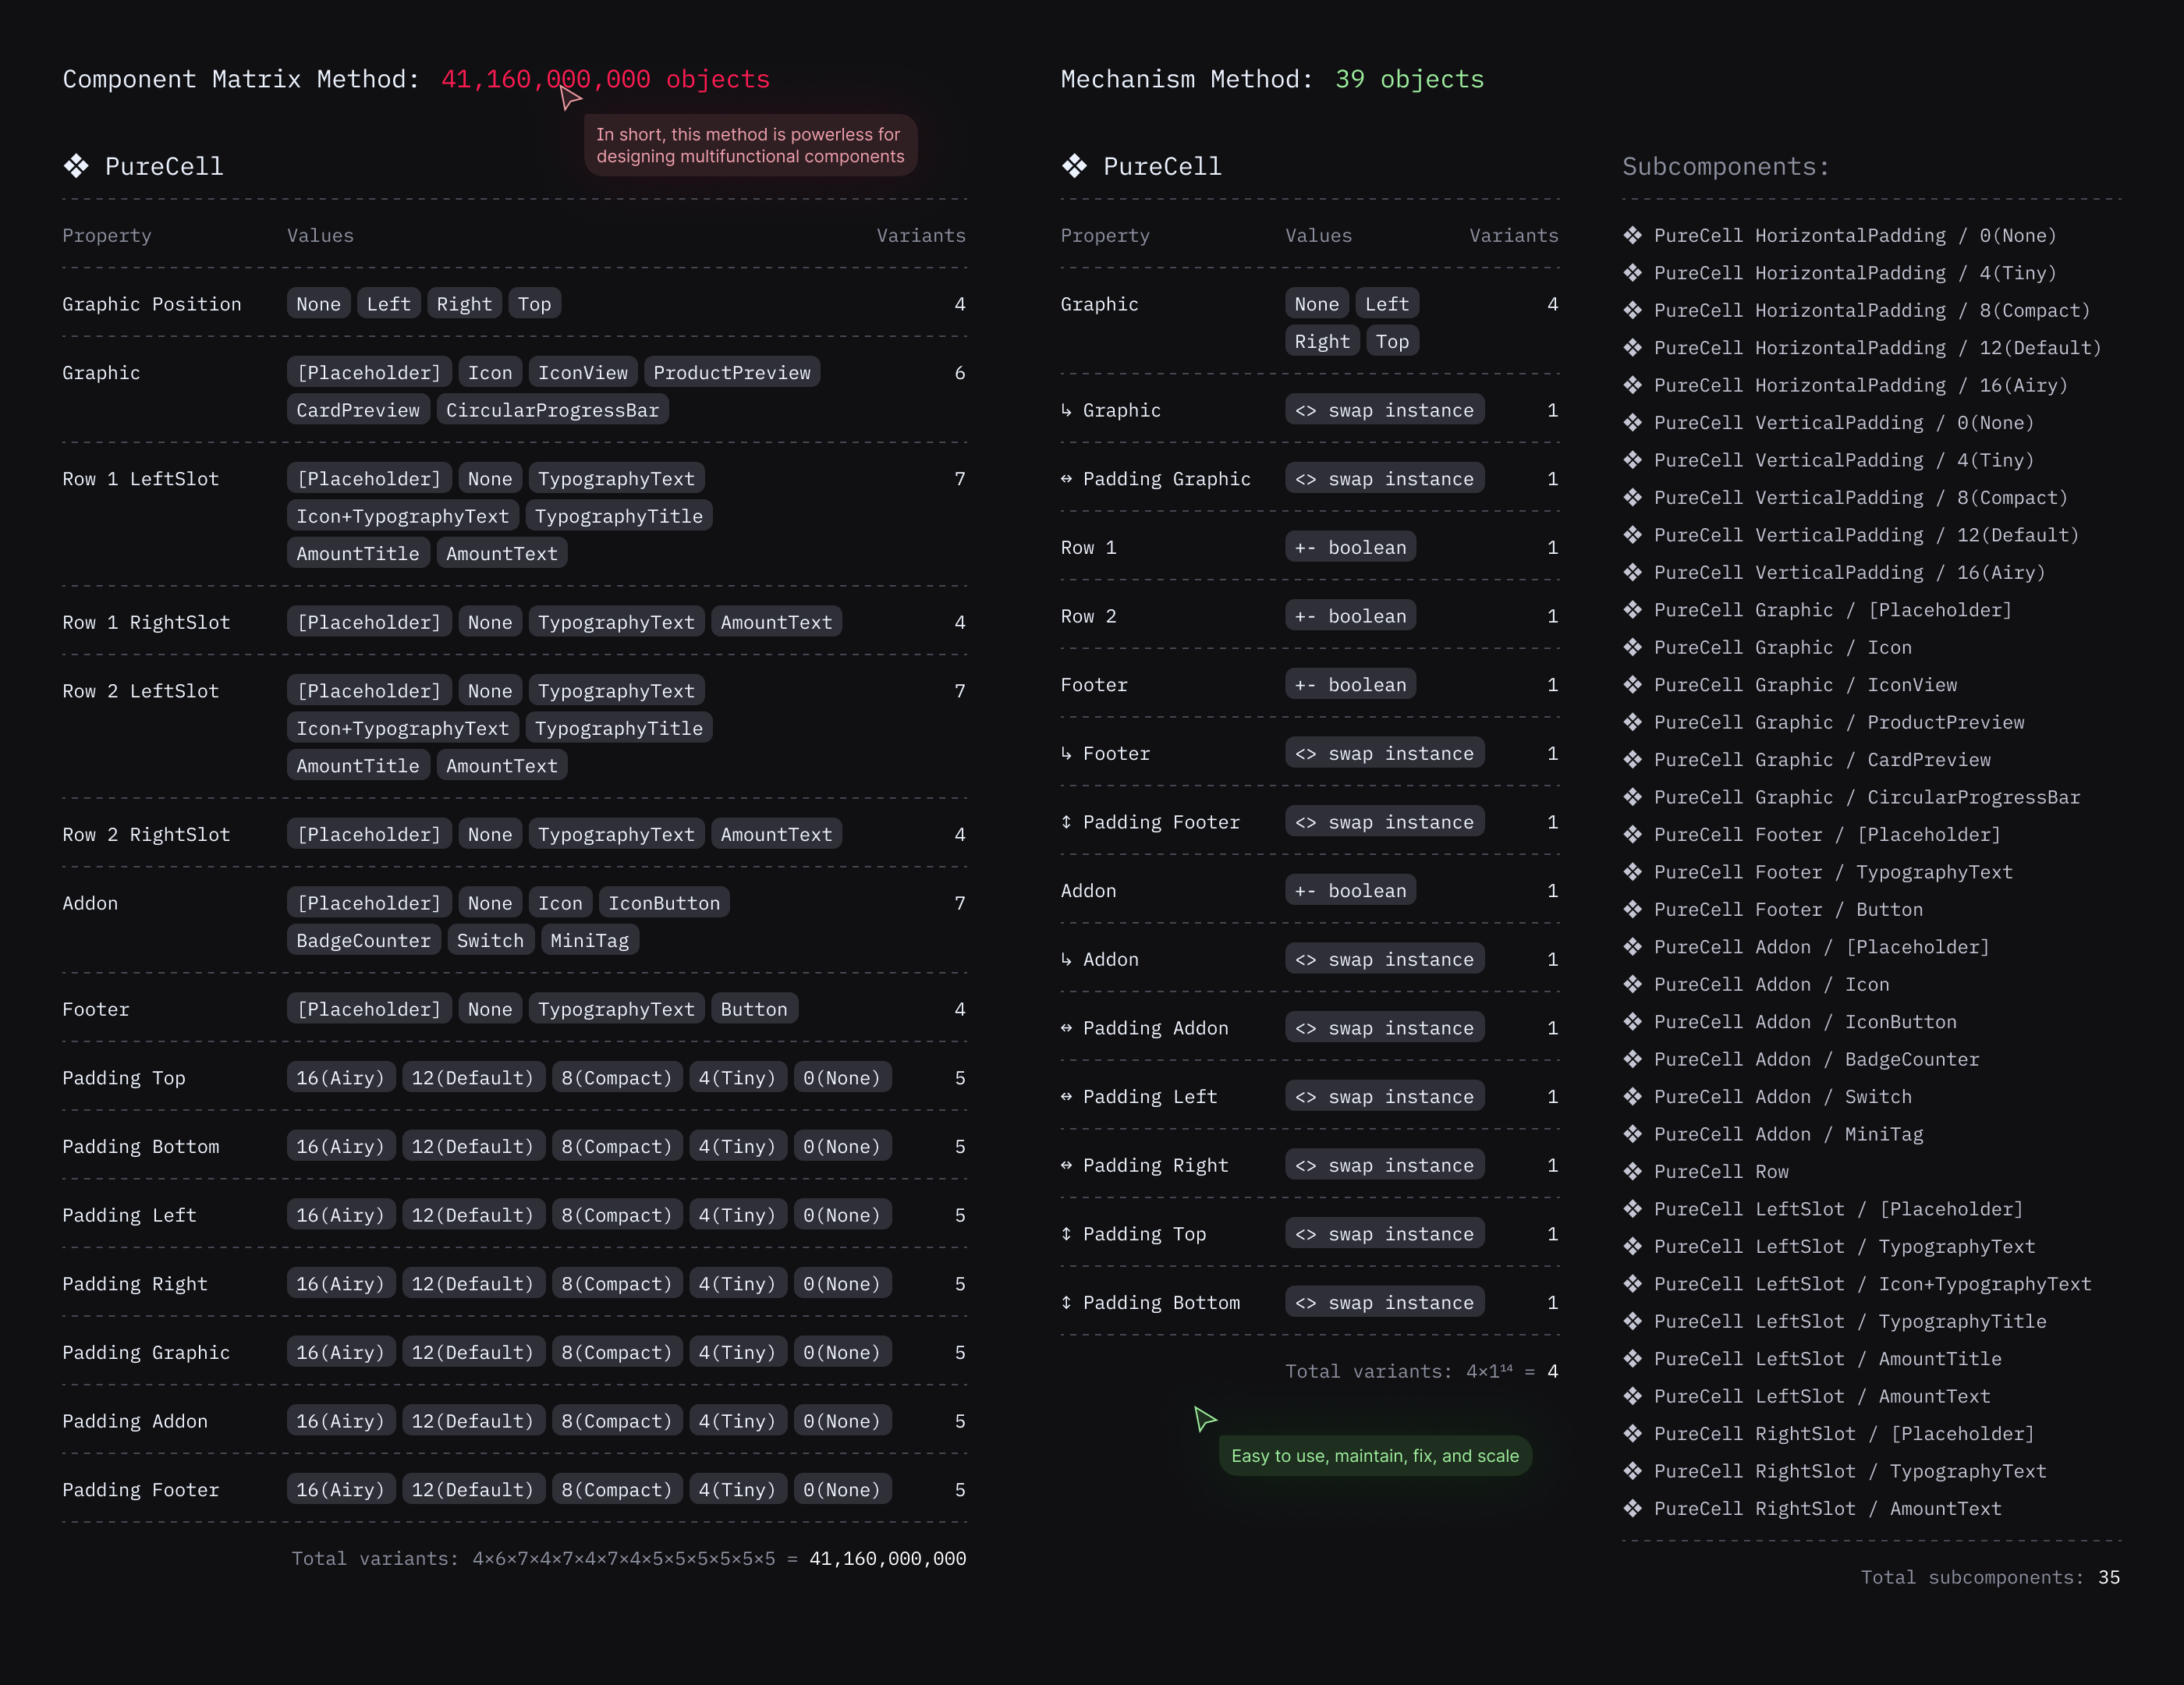
Task: Click the BadgeCounter value tag in Addon
Action: 363,940
